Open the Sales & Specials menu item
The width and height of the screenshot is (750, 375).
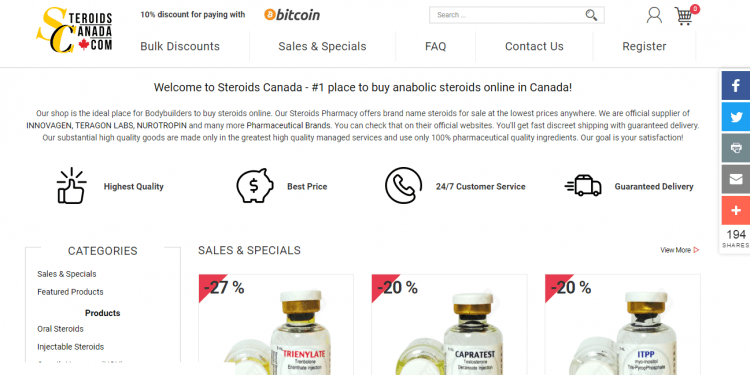click(322, 46)
